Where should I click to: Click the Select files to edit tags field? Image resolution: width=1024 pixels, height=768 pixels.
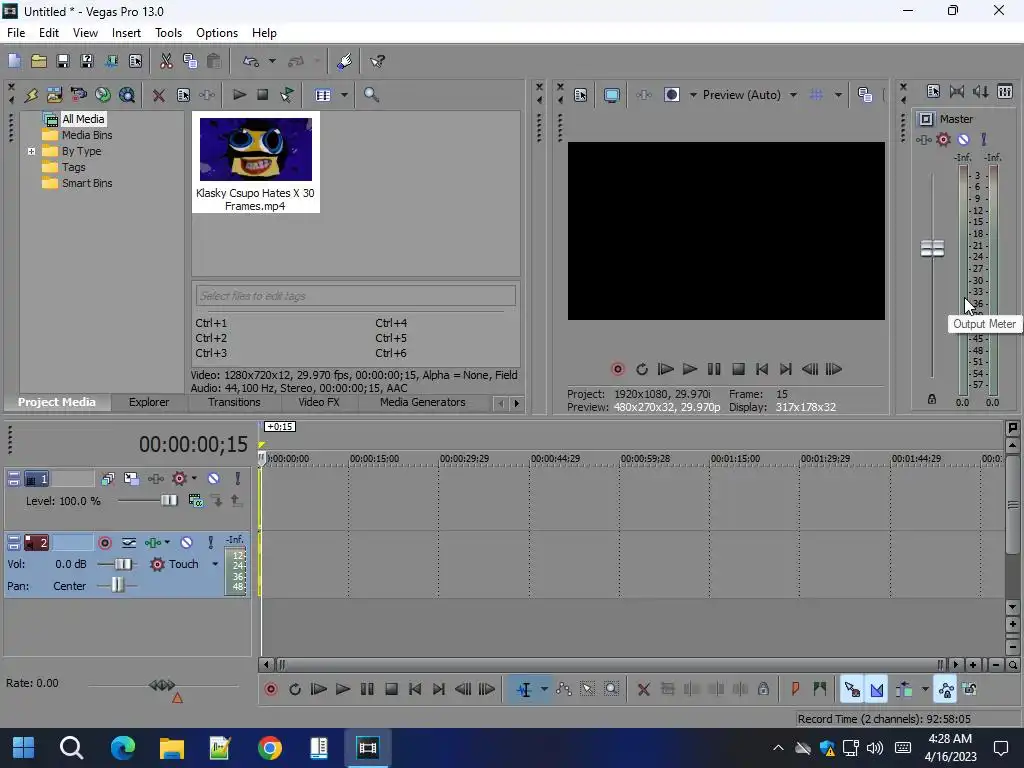pyautogui.click(x=355, y=296)
